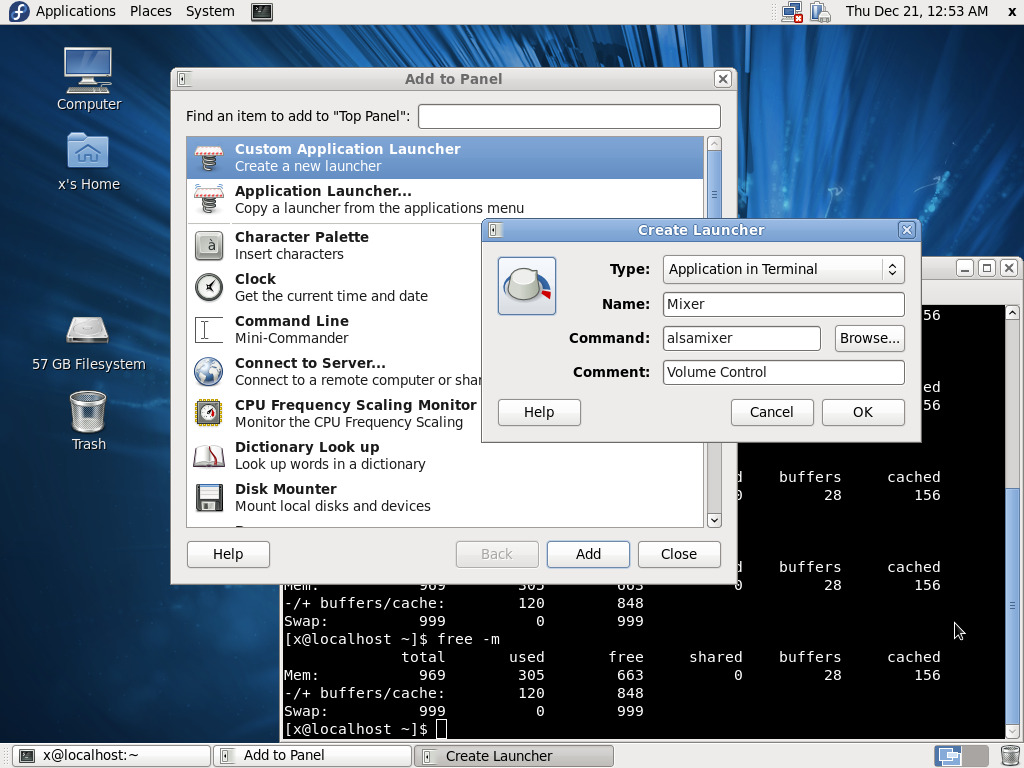Viewport: 1024px width, 768px height.
Task: Open the Applications menu
Action: click(65, 11)
